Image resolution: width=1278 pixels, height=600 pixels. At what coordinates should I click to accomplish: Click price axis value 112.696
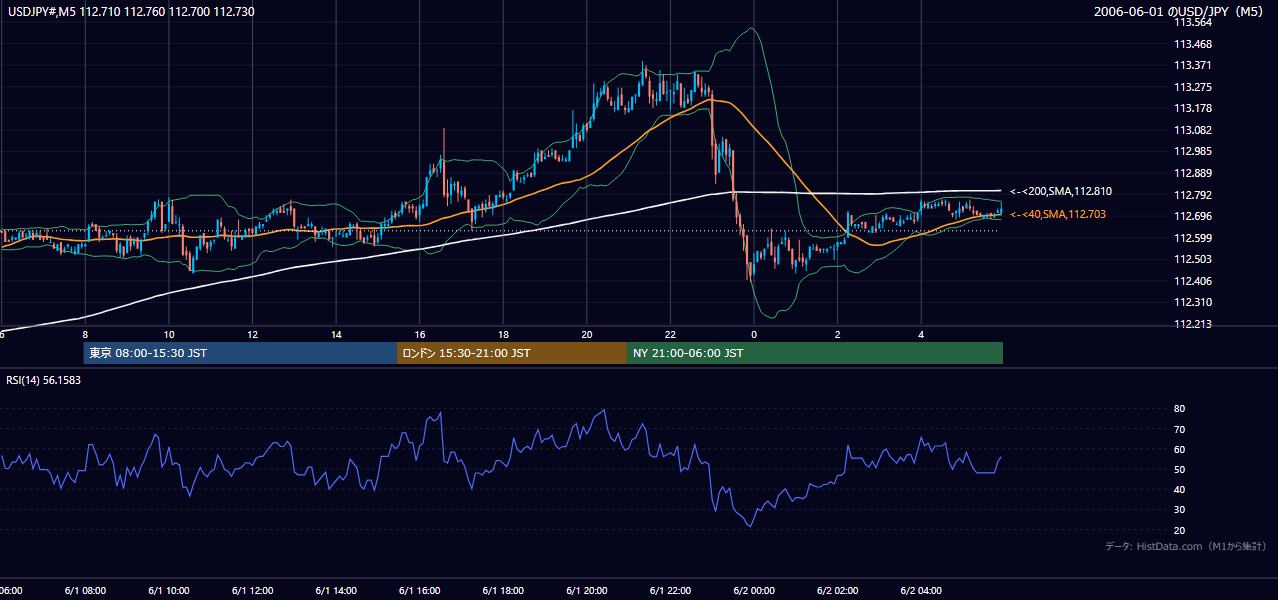click(1192, 216)
